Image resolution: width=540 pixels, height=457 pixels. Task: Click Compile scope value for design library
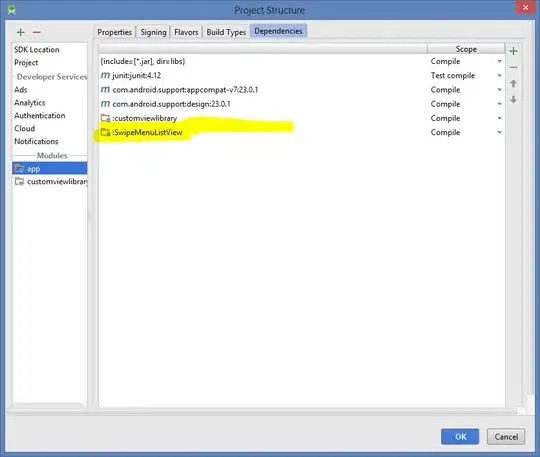click(445, 104)
